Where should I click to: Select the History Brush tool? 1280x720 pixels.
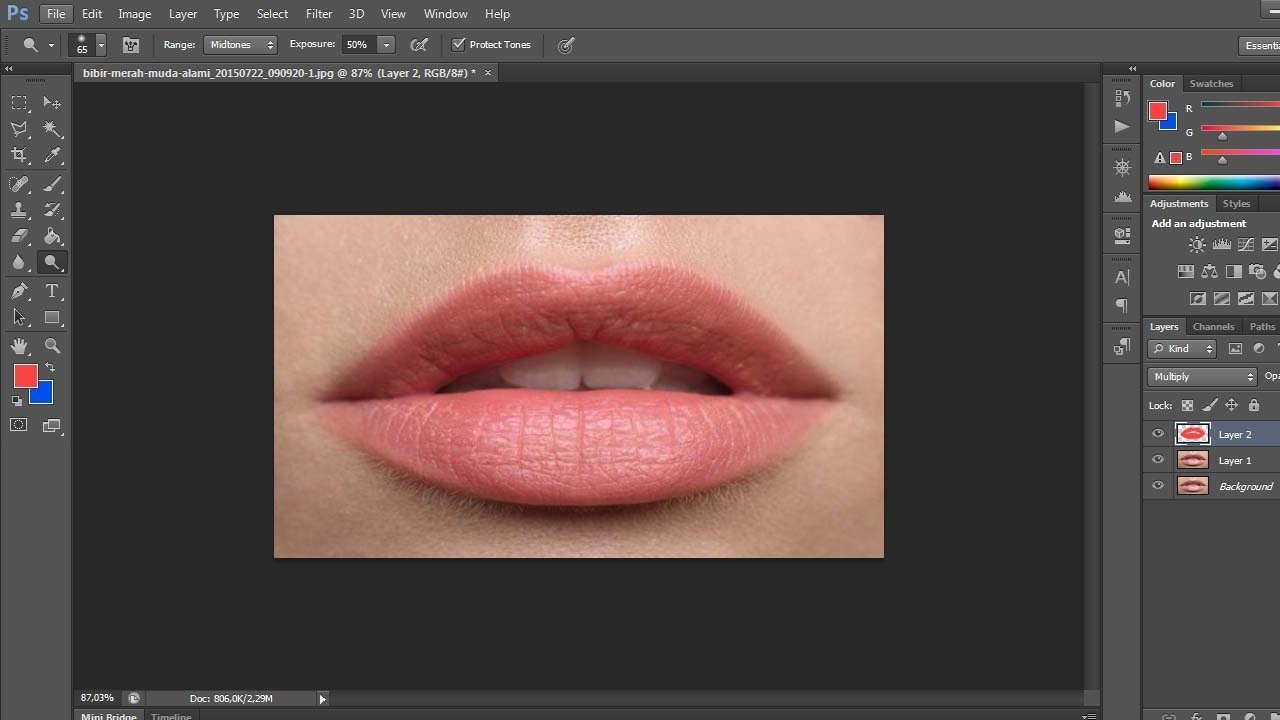53,210
